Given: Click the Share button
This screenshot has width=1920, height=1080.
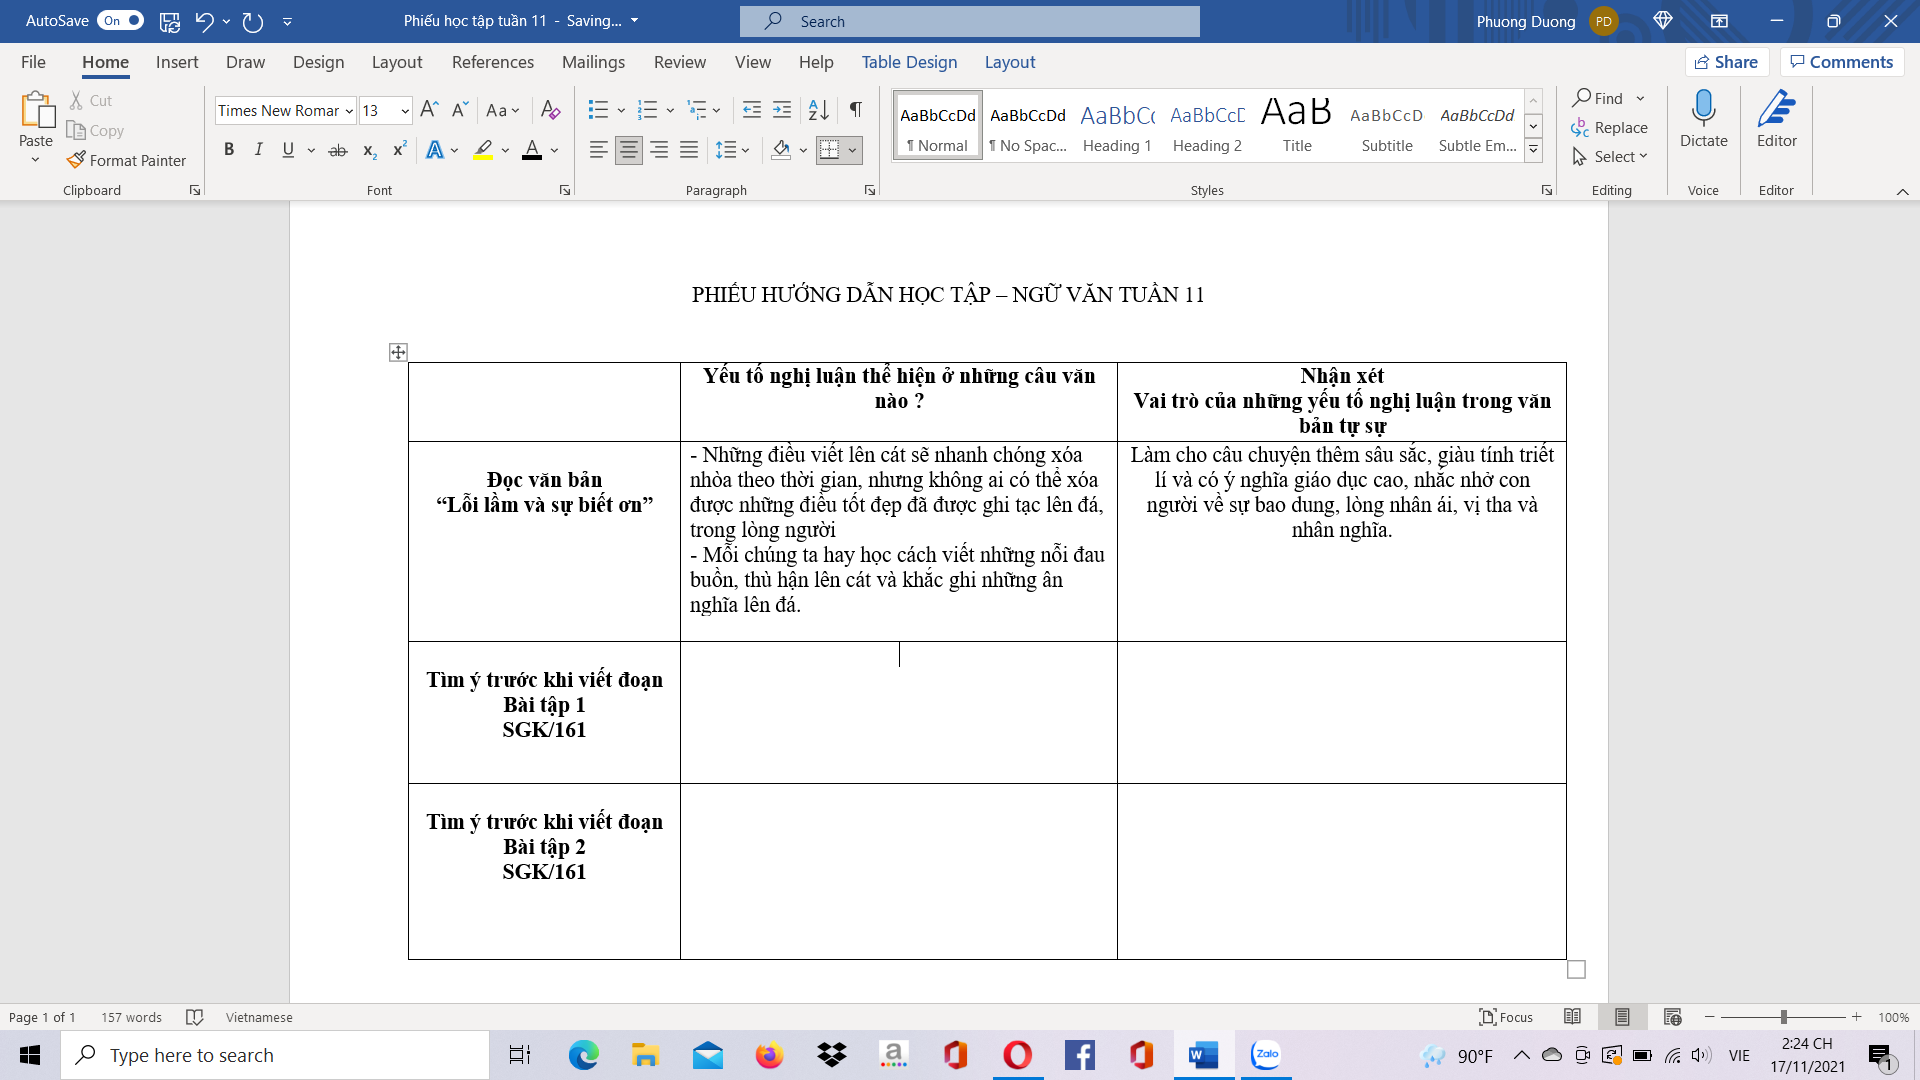Looking at the screenshot, I should (1727, 62).
